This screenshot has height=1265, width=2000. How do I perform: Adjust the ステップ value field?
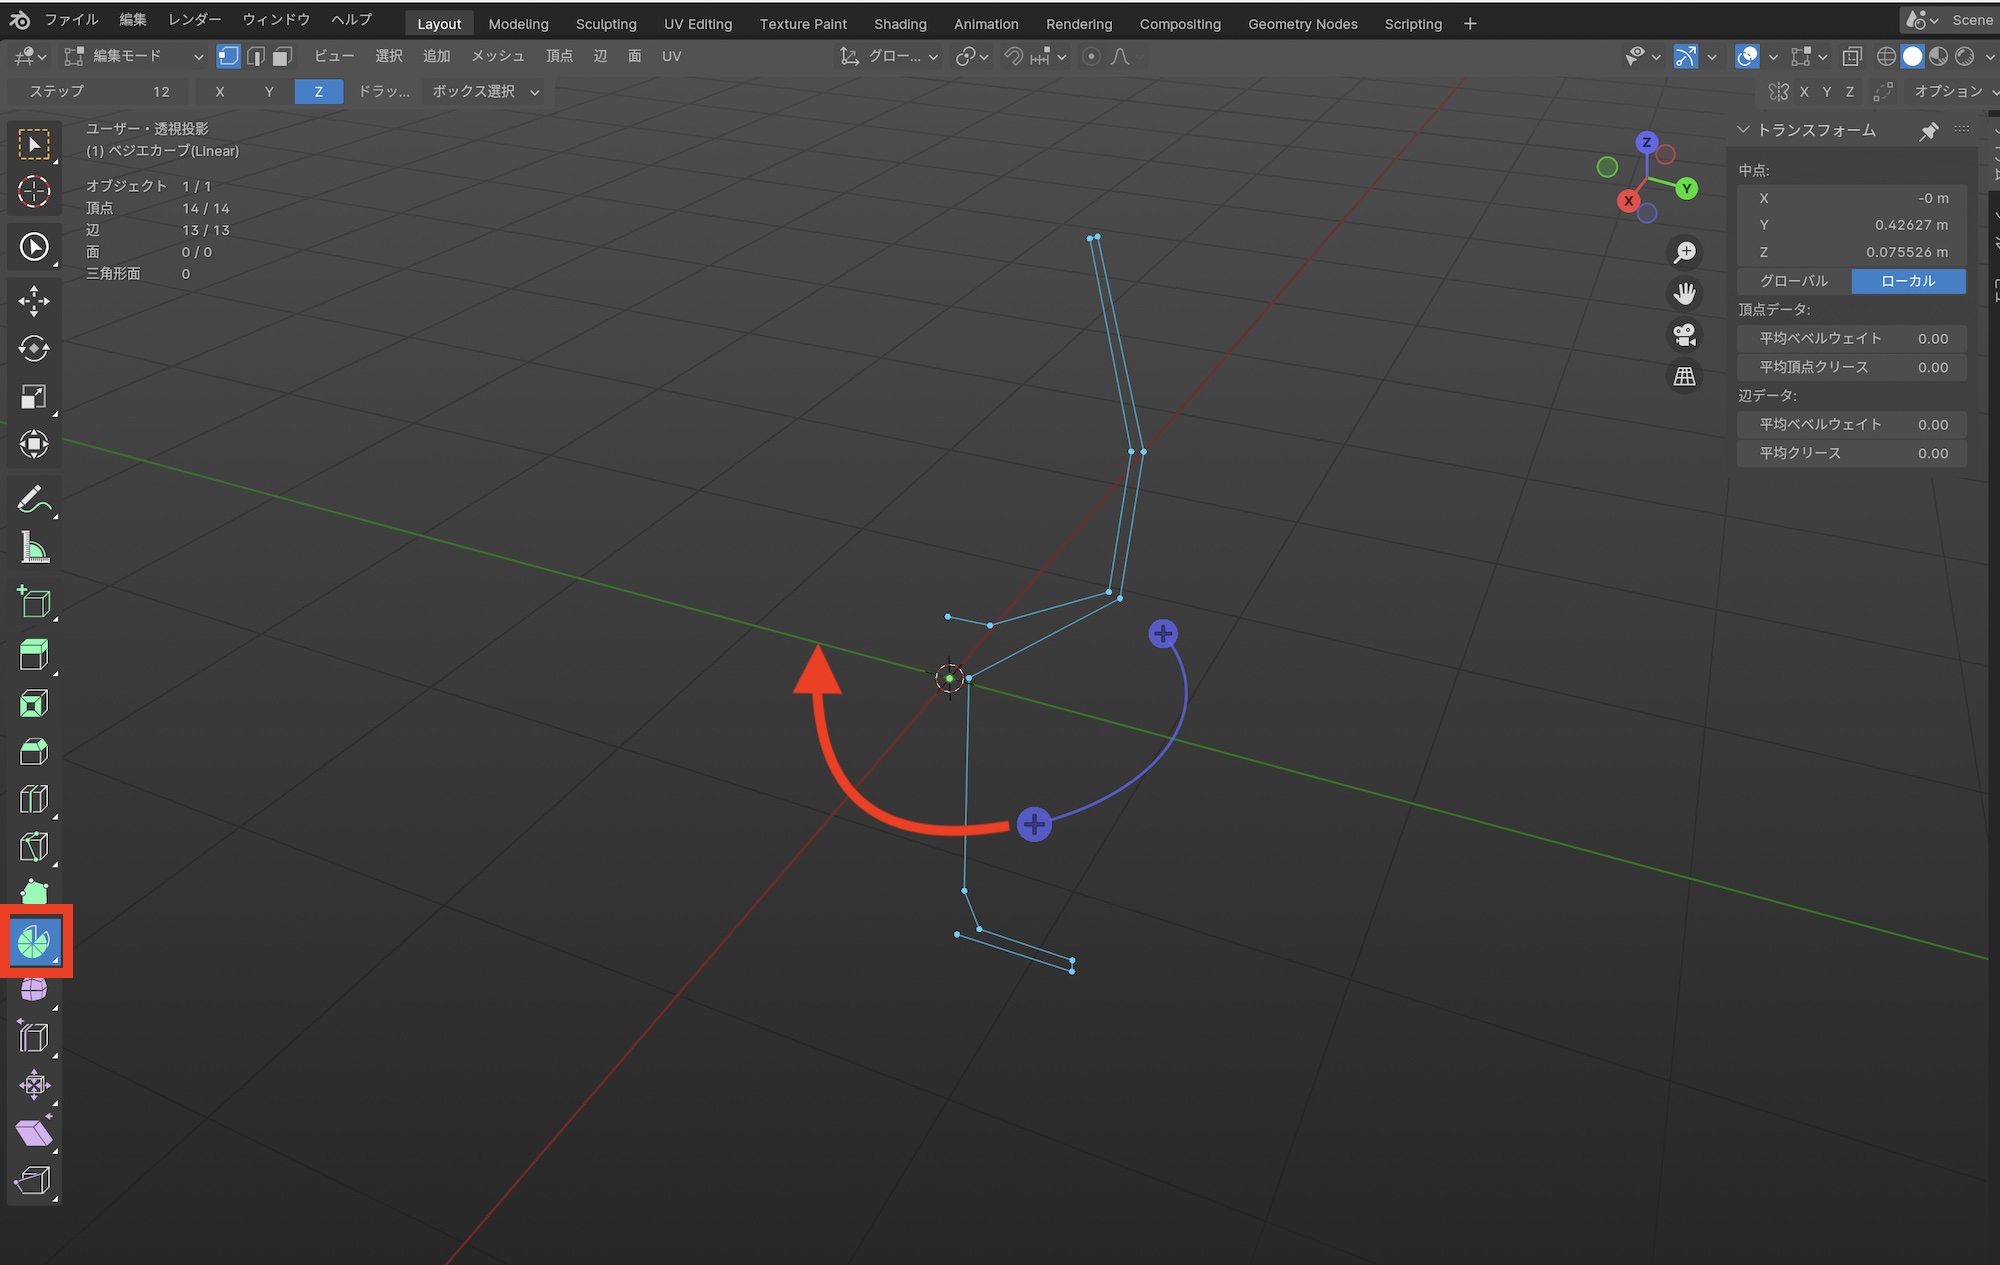tap(98, 92)
